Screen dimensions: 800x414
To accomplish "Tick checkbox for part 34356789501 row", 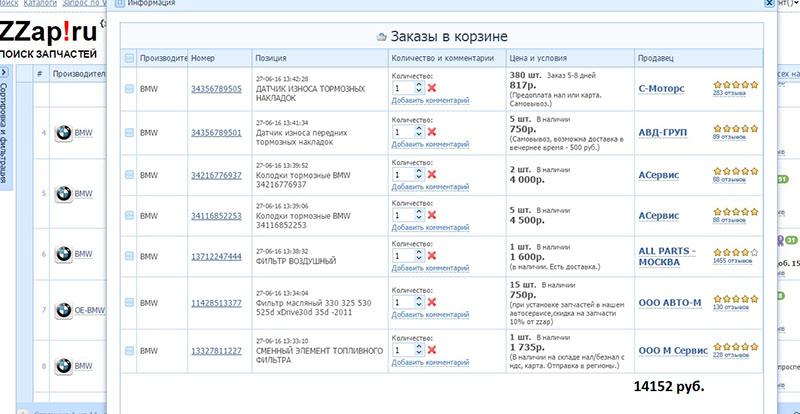I will 130,133.
